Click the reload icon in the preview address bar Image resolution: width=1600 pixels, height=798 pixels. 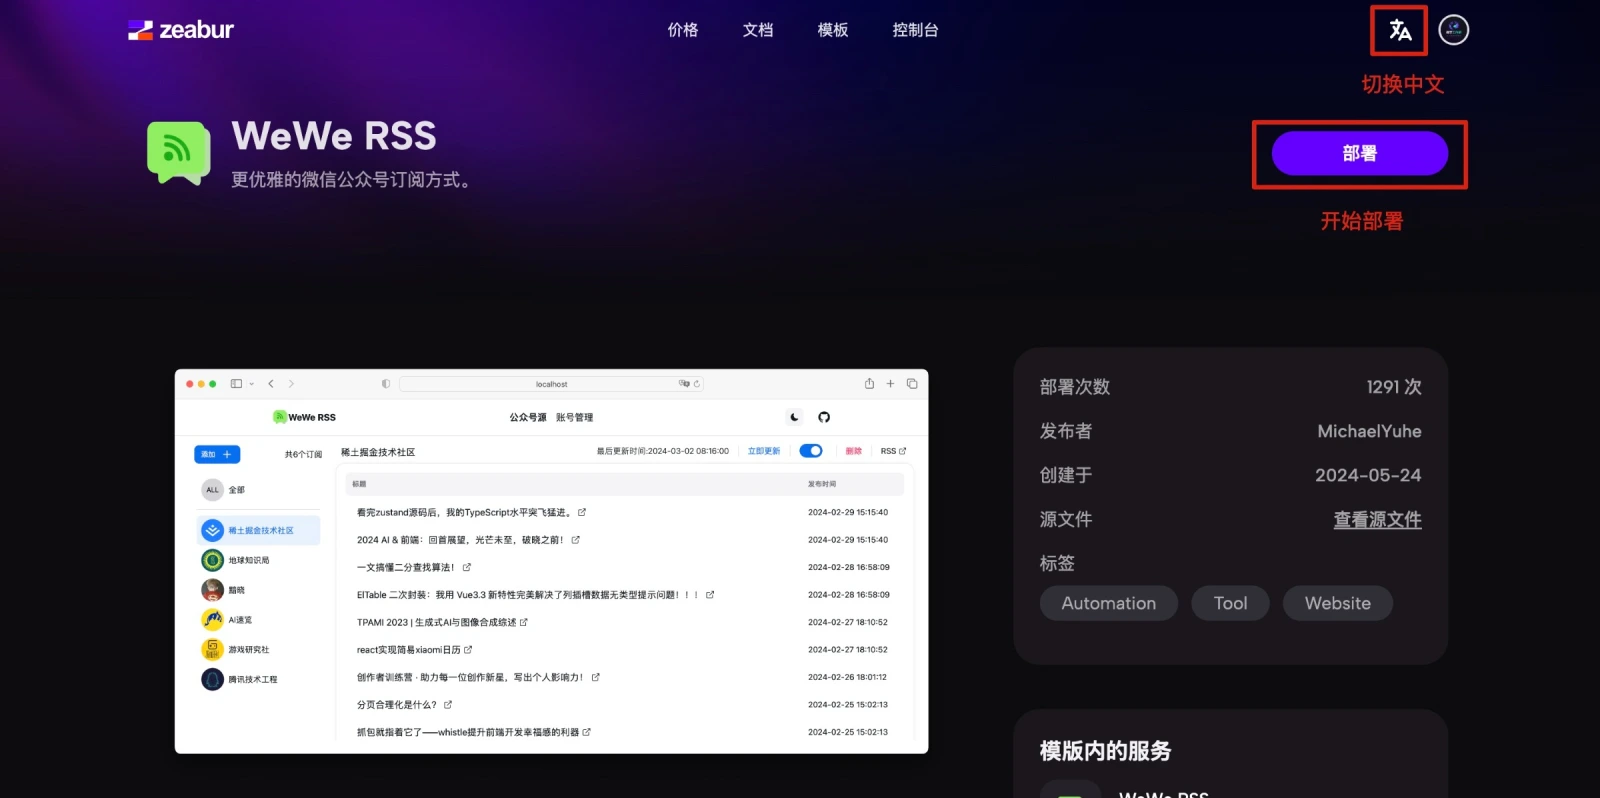coord(697,384)
